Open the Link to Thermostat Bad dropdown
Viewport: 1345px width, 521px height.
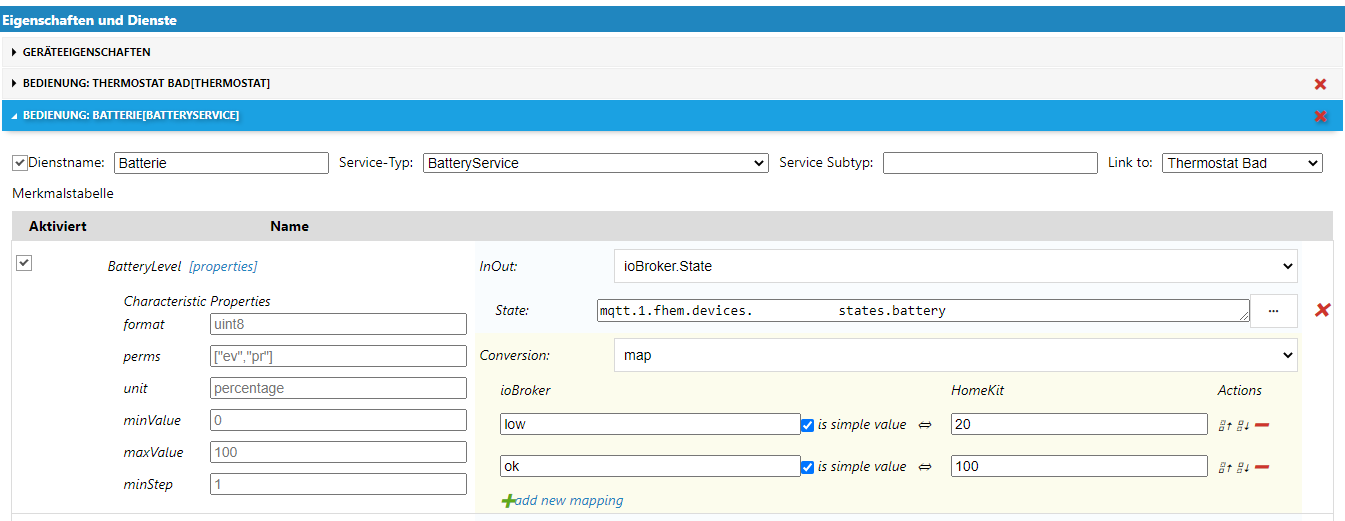coord(1242,163)
